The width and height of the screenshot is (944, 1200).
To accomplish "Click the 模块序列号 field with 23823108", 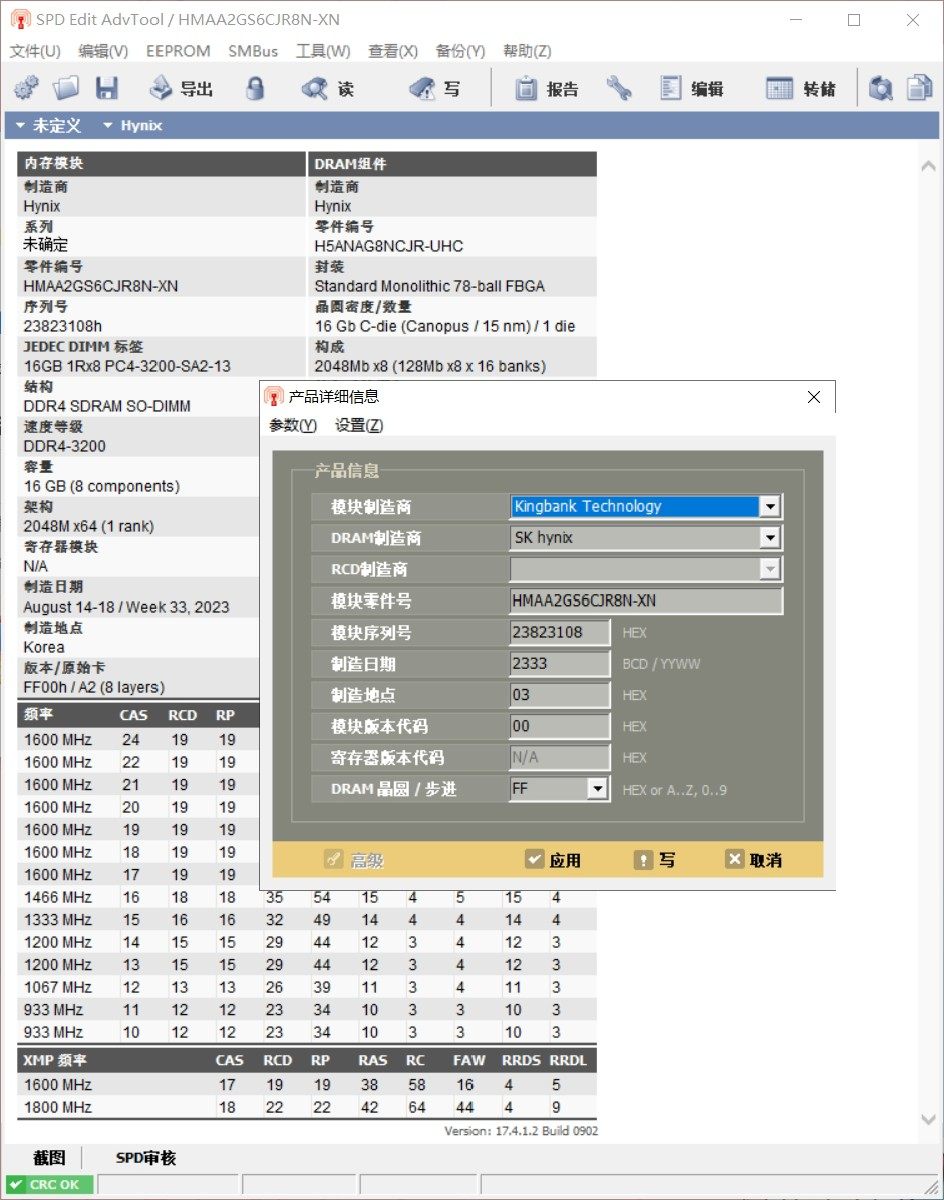I will point(560,632).
